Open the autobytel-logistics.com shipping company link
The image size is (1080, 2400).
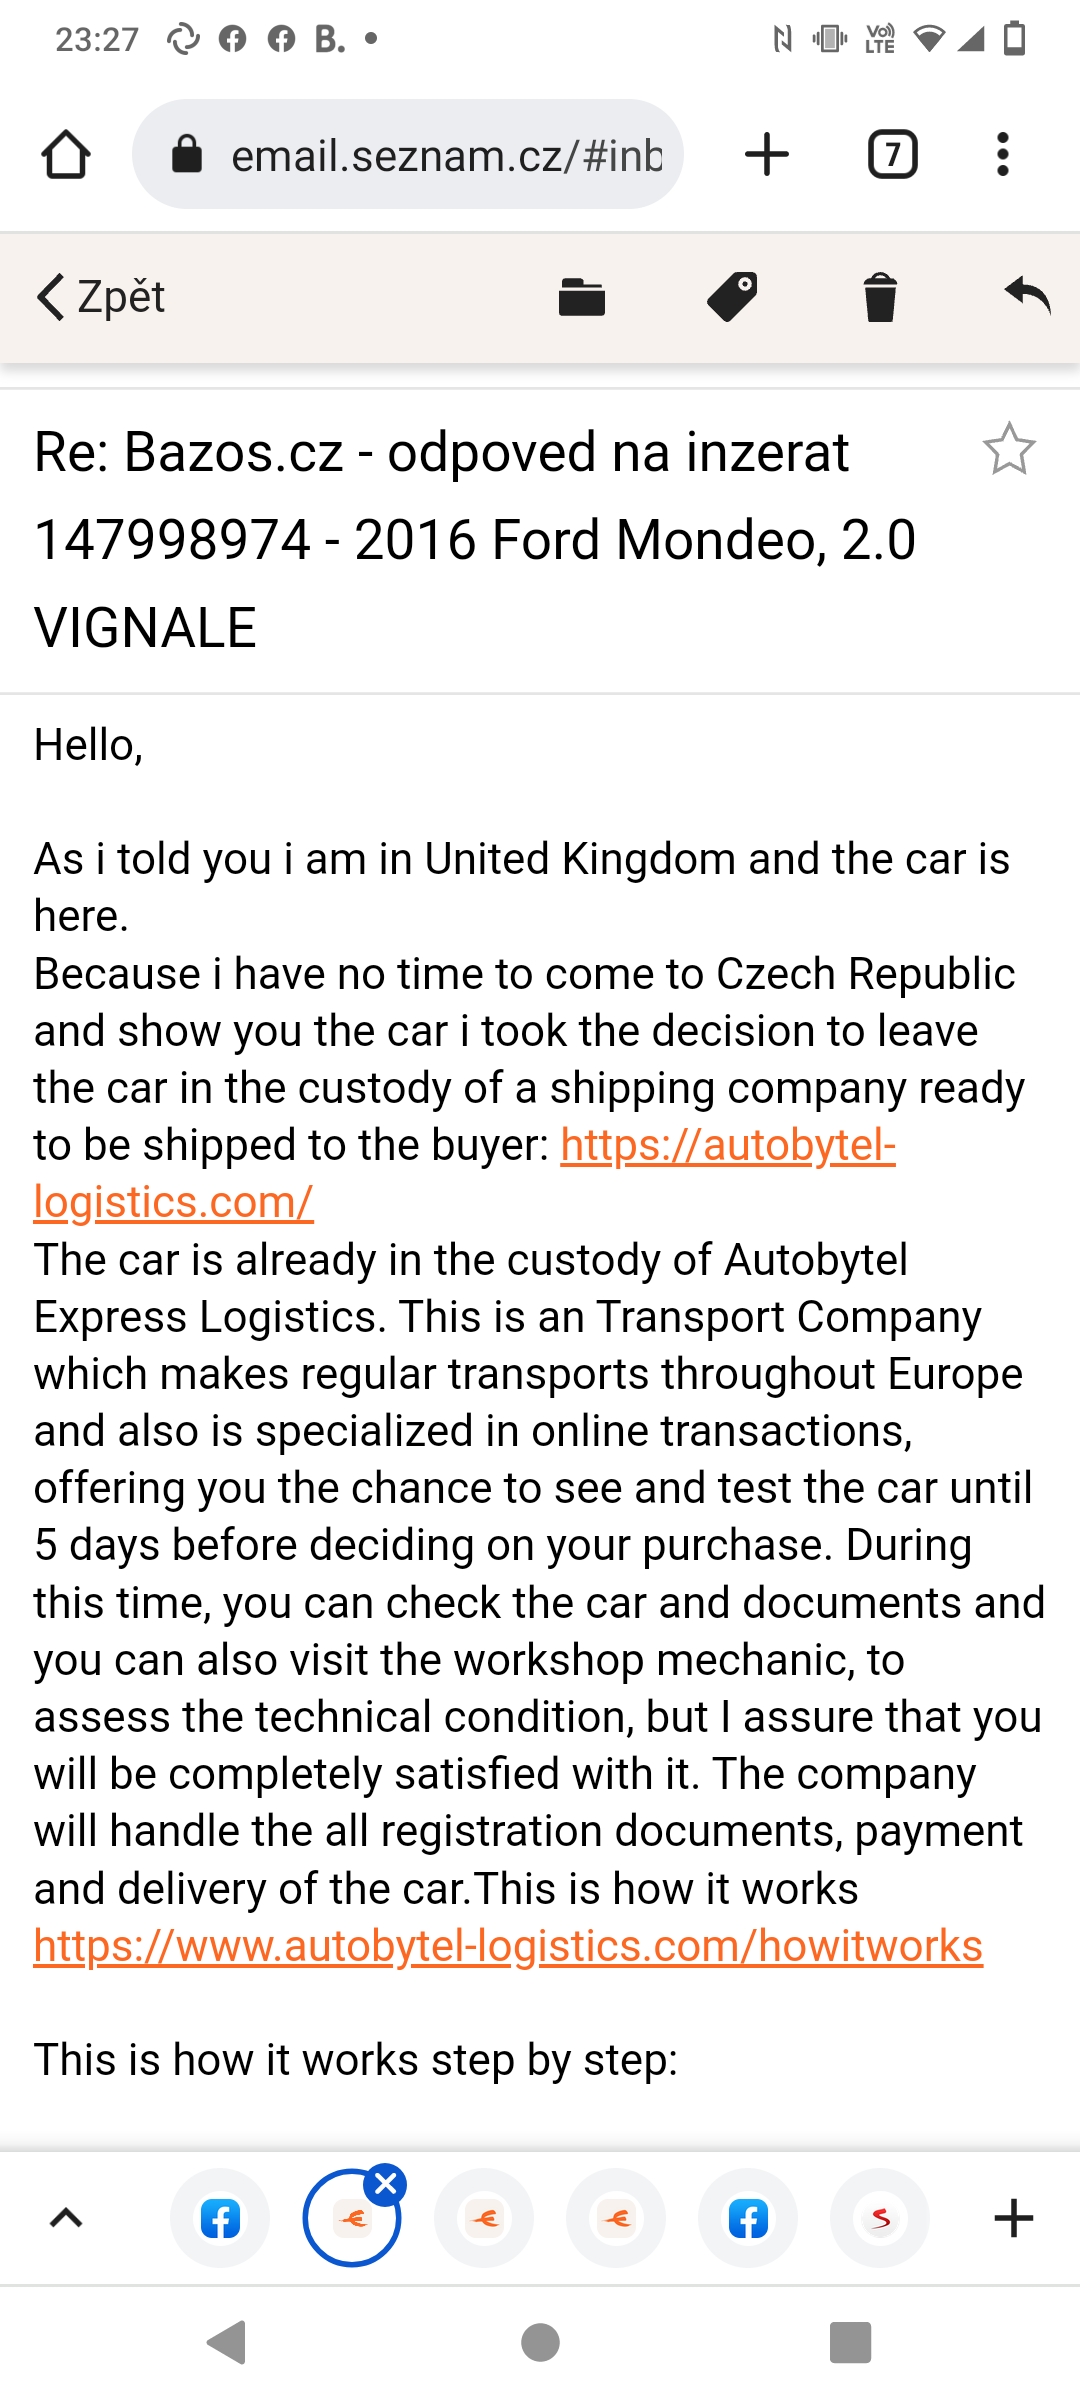pos(727,1146)
